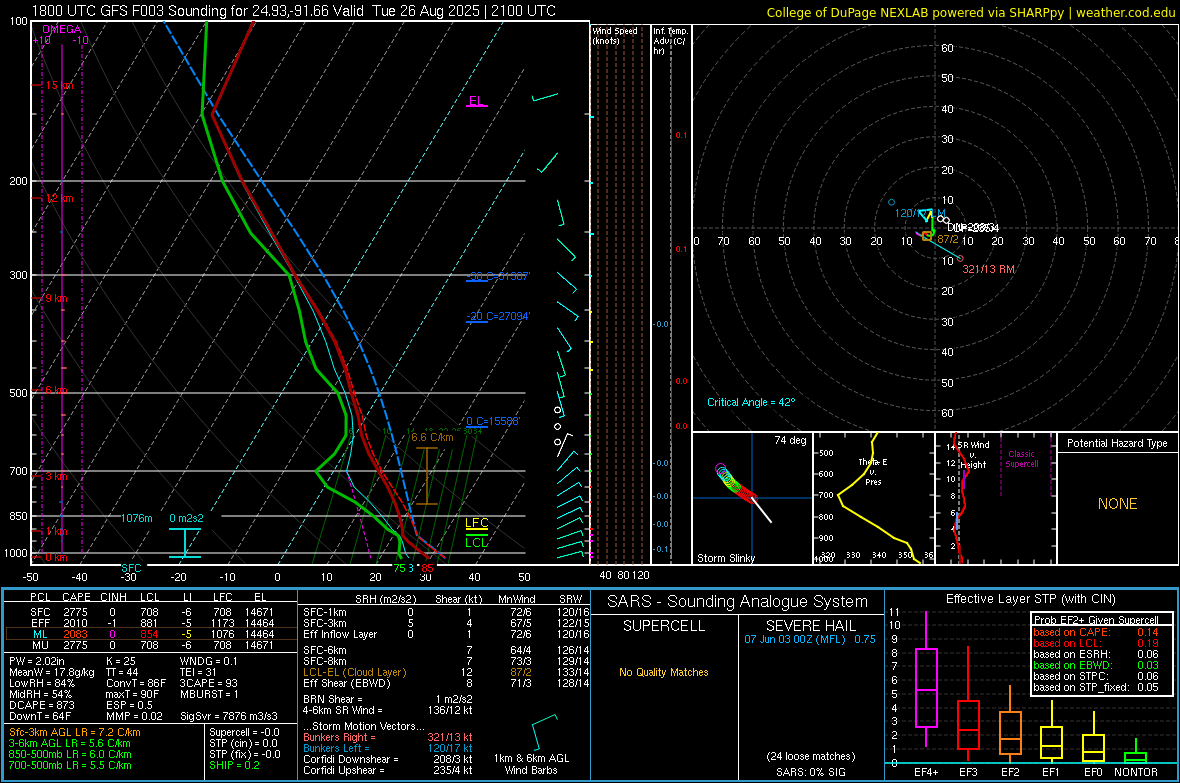Click the NONE hazard type text

[x=1117, y=504]
